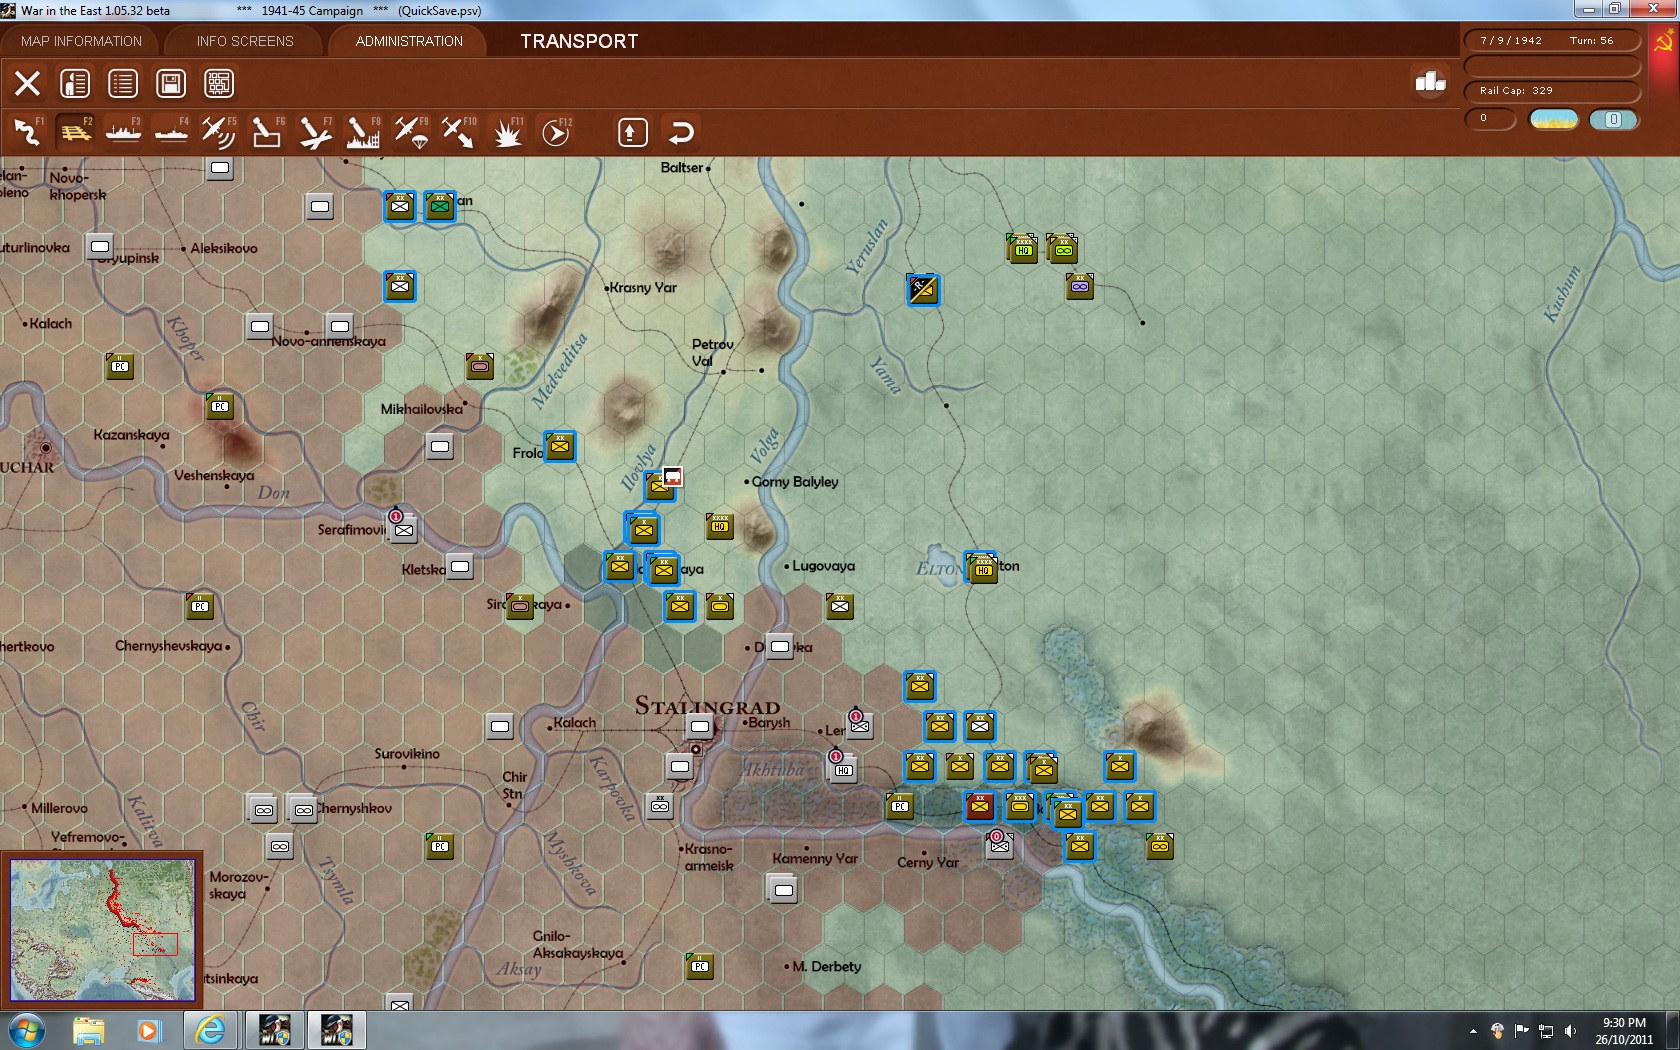Select the F7 bomb airfield mode icon
This screenshot has height=1050, width=1680.
pyautogui.click(x=315, y=132)
